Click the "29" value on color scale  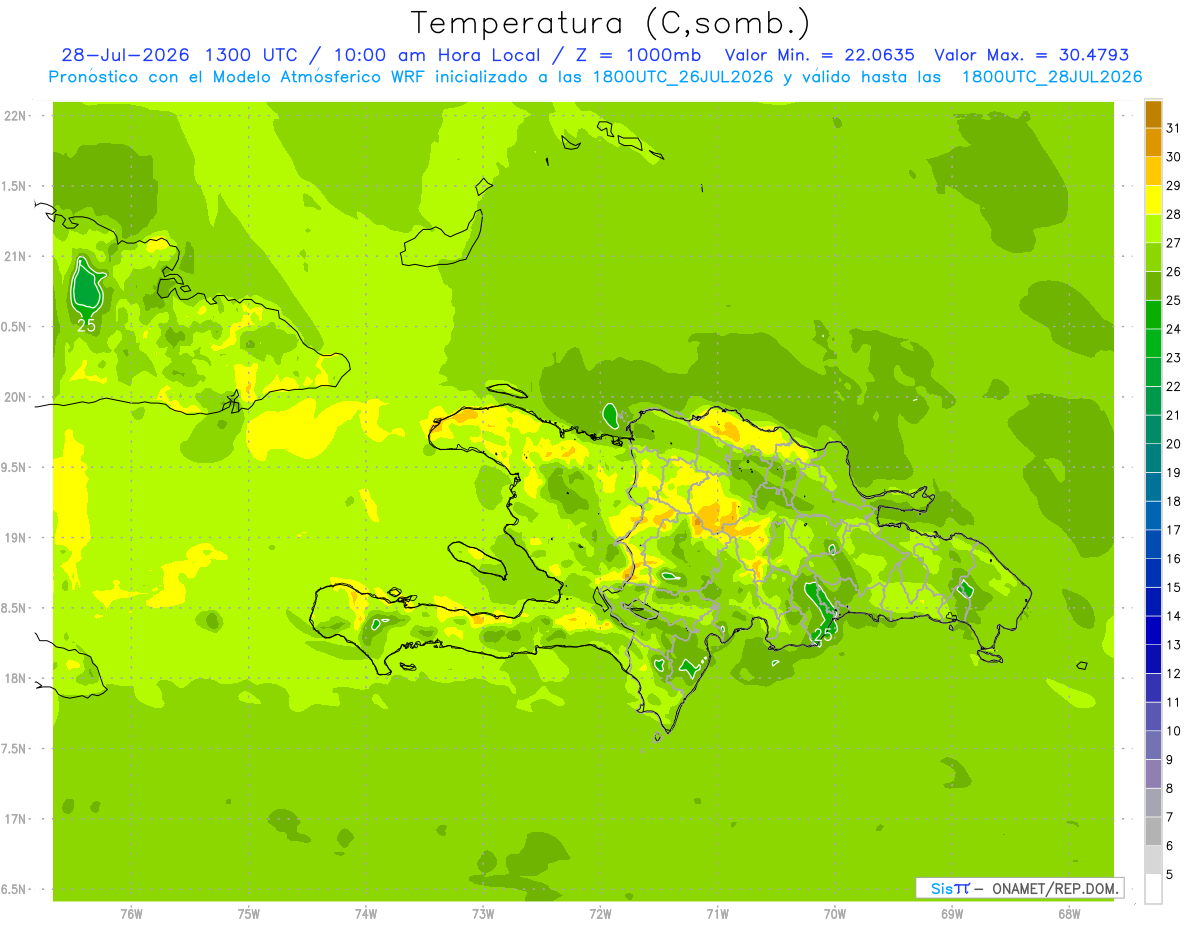pyautogui.click(x=1174, y=185)
